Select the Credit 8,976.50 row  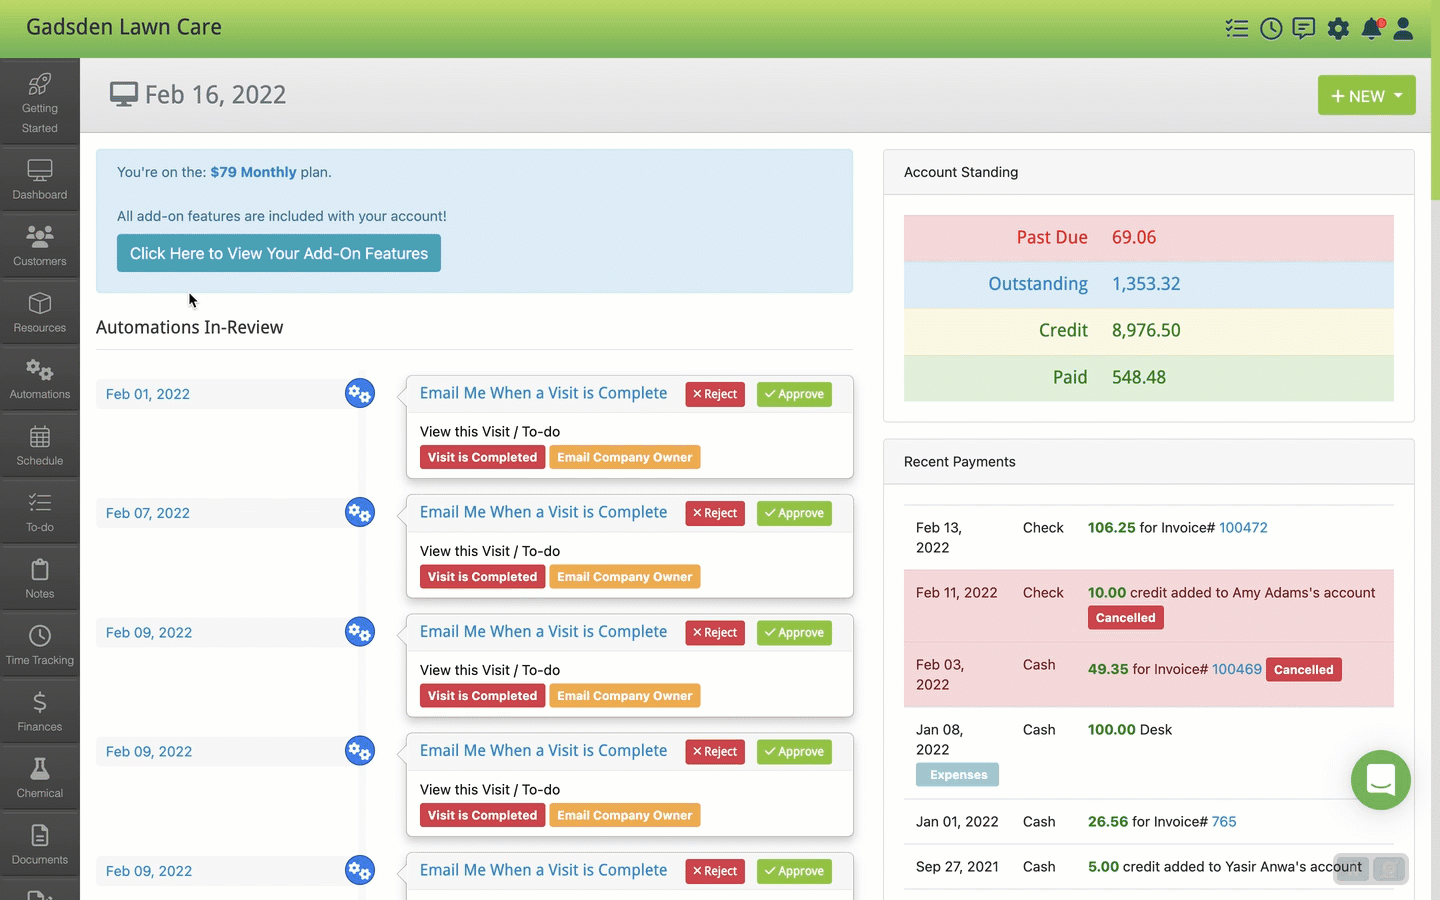tap(1149, 331)
